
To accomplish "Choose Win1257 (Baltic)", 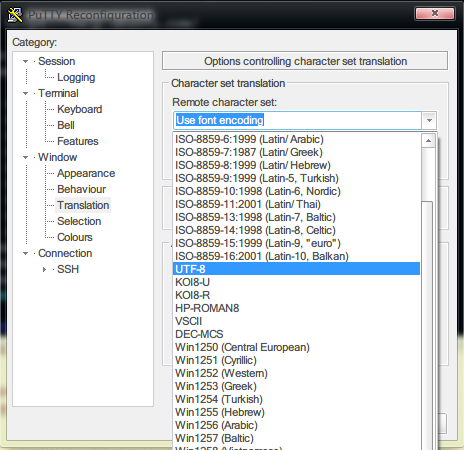I will (x=297, y=438).
